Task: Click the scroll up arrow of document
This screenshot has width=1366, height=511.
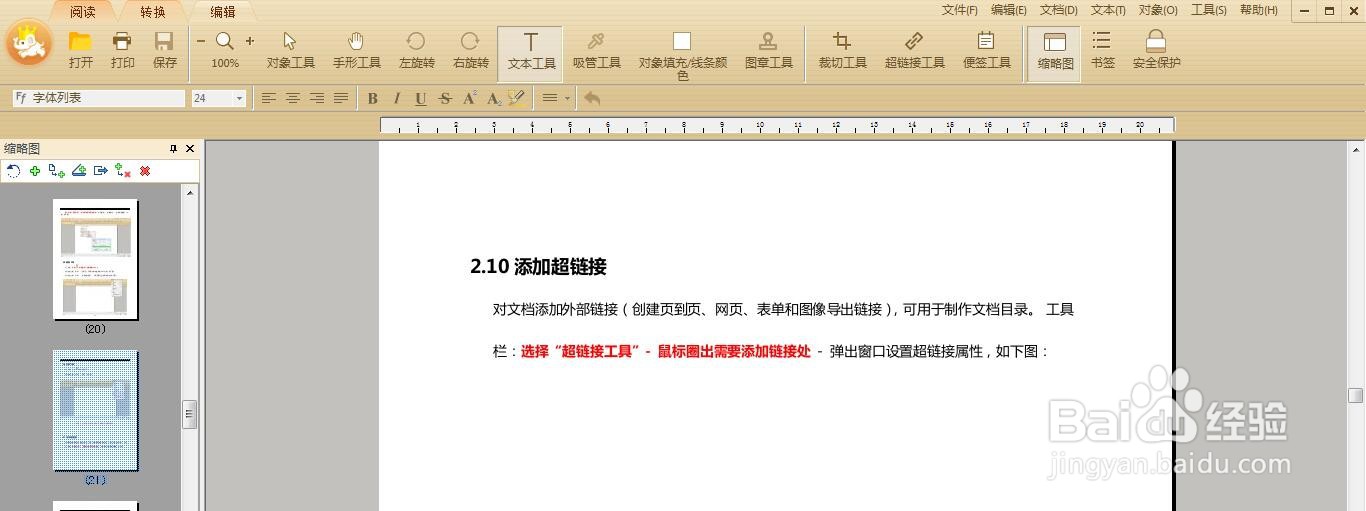Action: (1355, 148)
